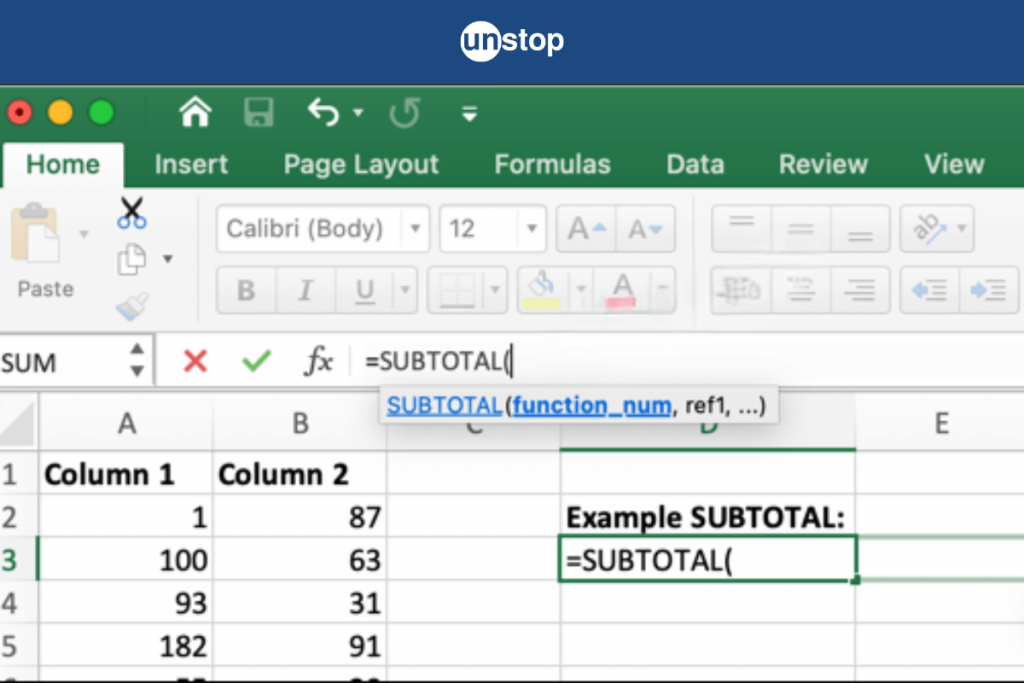
Task: Click the Select All corner triangle
Action: [x=18, y=424]
